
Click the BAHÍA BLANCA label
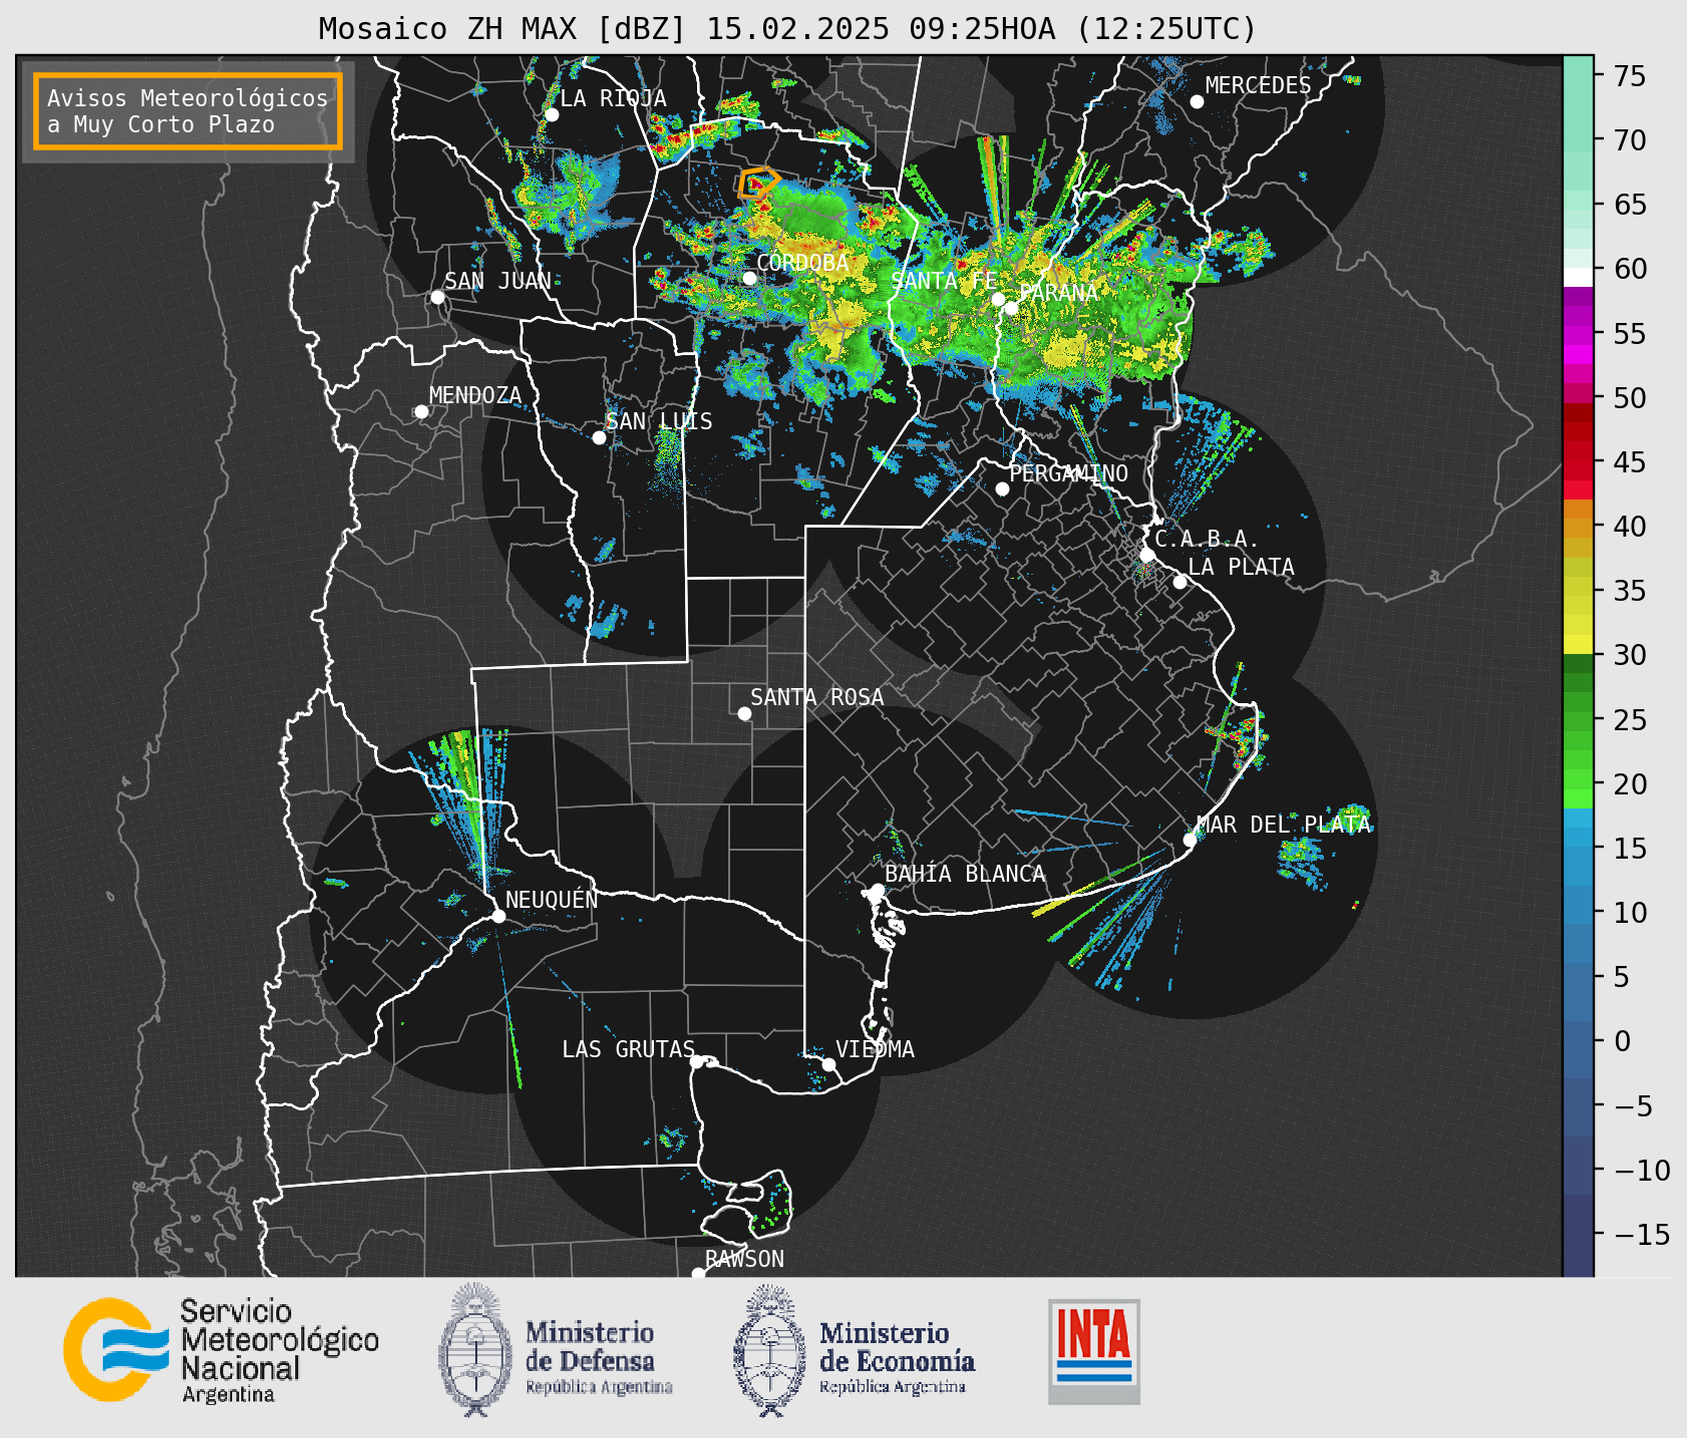tap(965, 874)
